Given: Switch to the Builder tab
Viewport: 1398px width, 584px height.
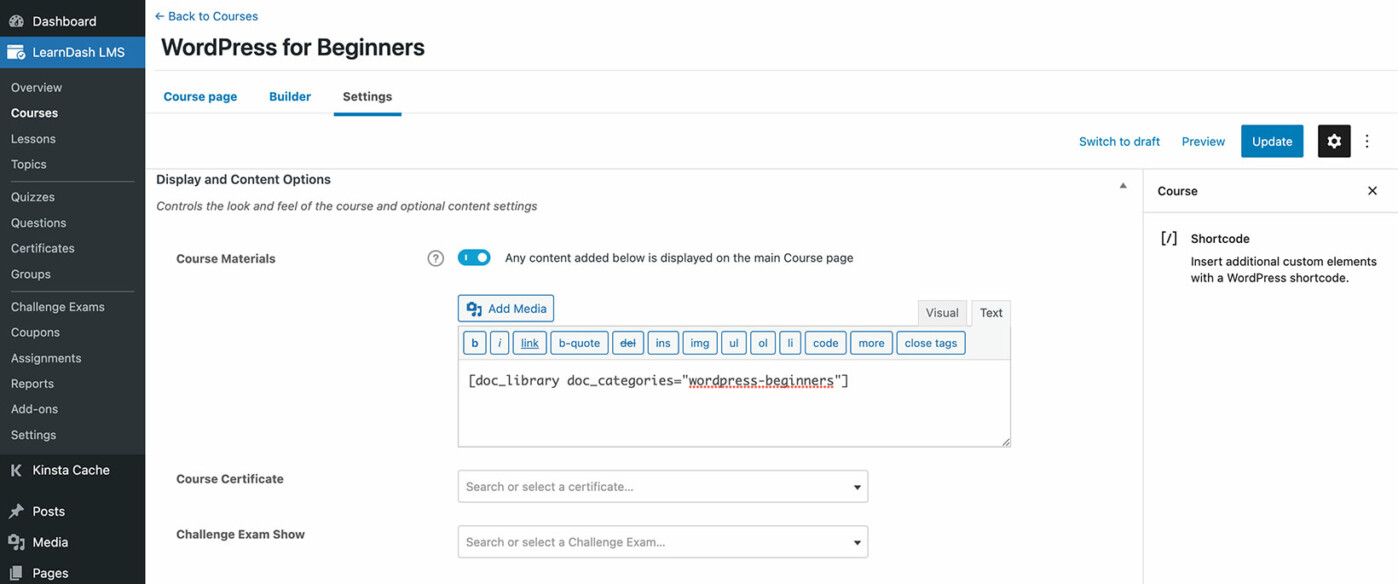Looking at the screenshot, I should 290,96.
